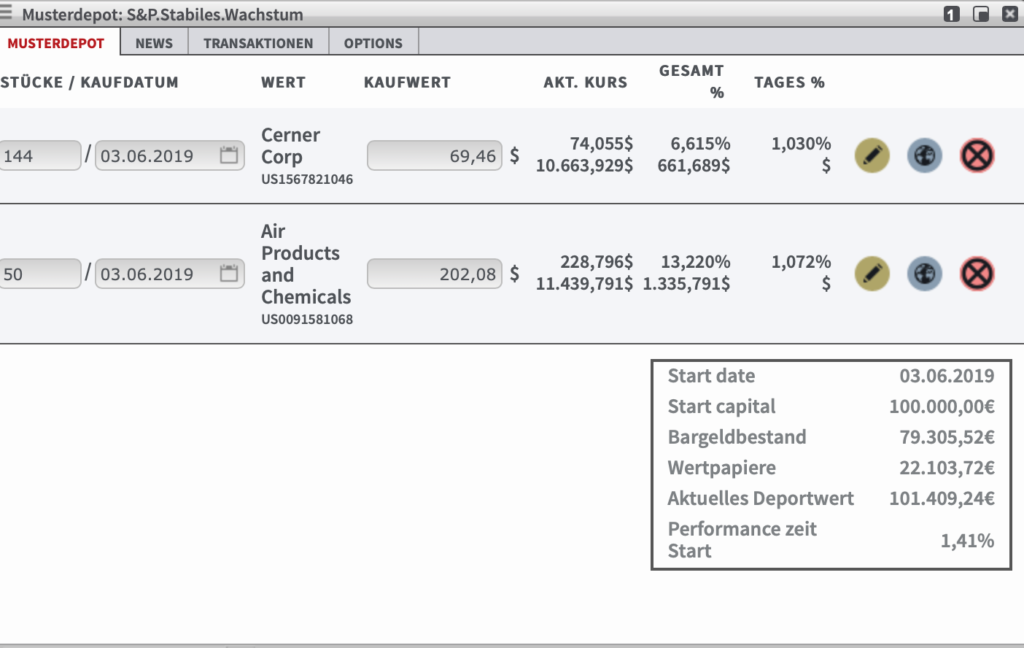The image size is (1024, 648).
Task: Open globe icon for Air Products and Chemicals
Action: pyautogui.click(x=925, y=274)
